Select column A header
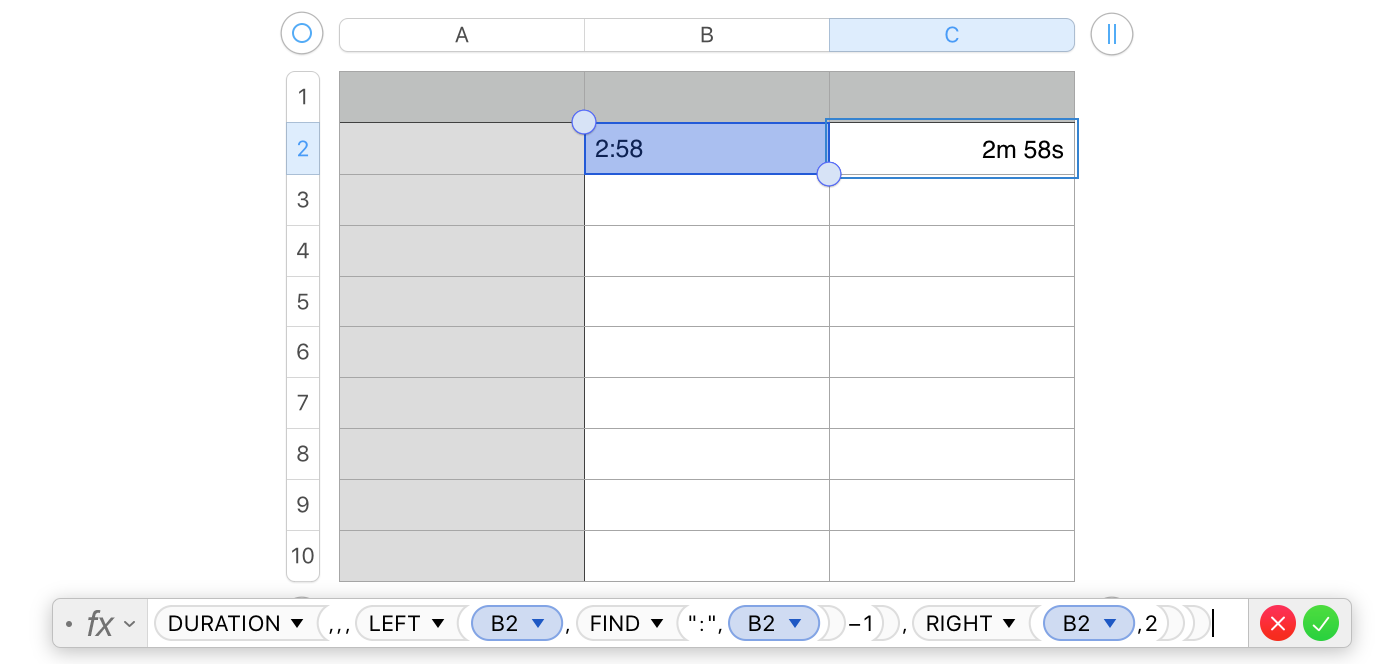This screenshot has width=1378, height=664. (462, 35)
